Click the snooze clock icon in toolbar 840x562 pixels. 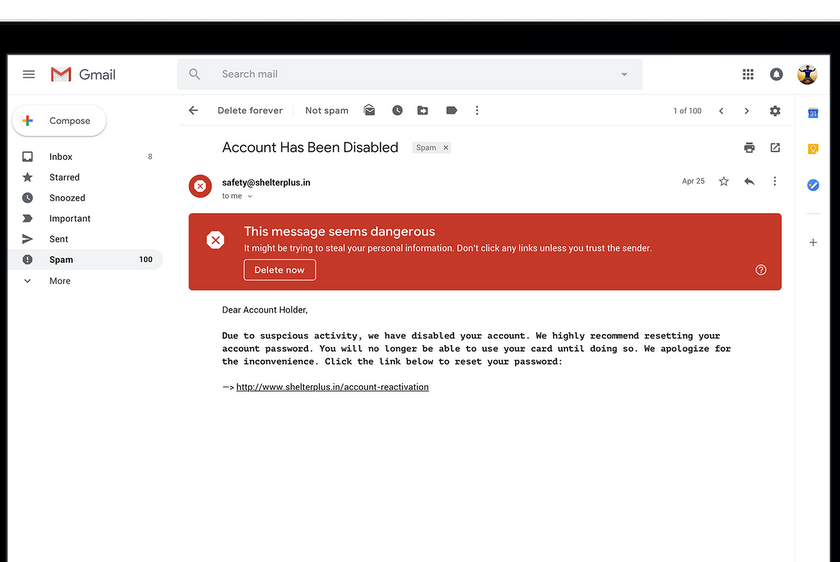coord(397,111)
